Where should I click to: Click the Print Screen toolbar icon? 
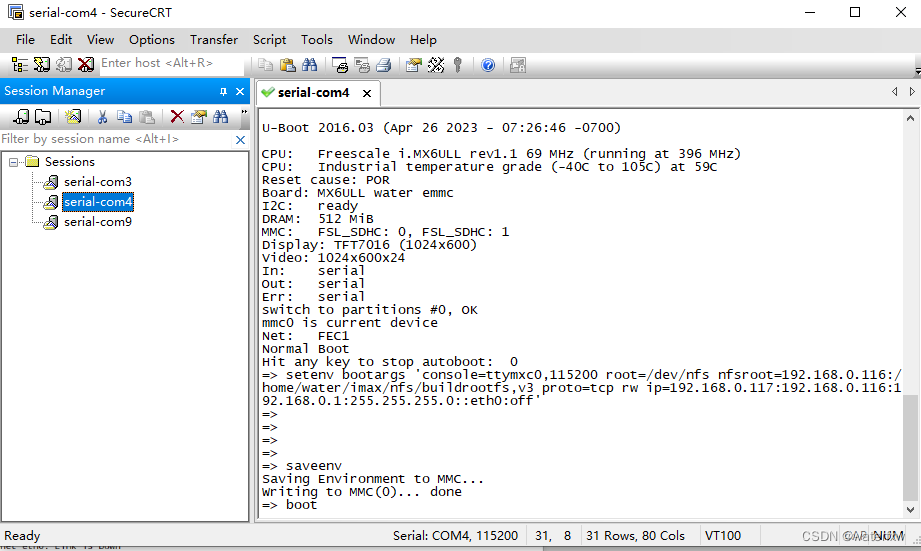pyautogui.click(x=340, y=65)
